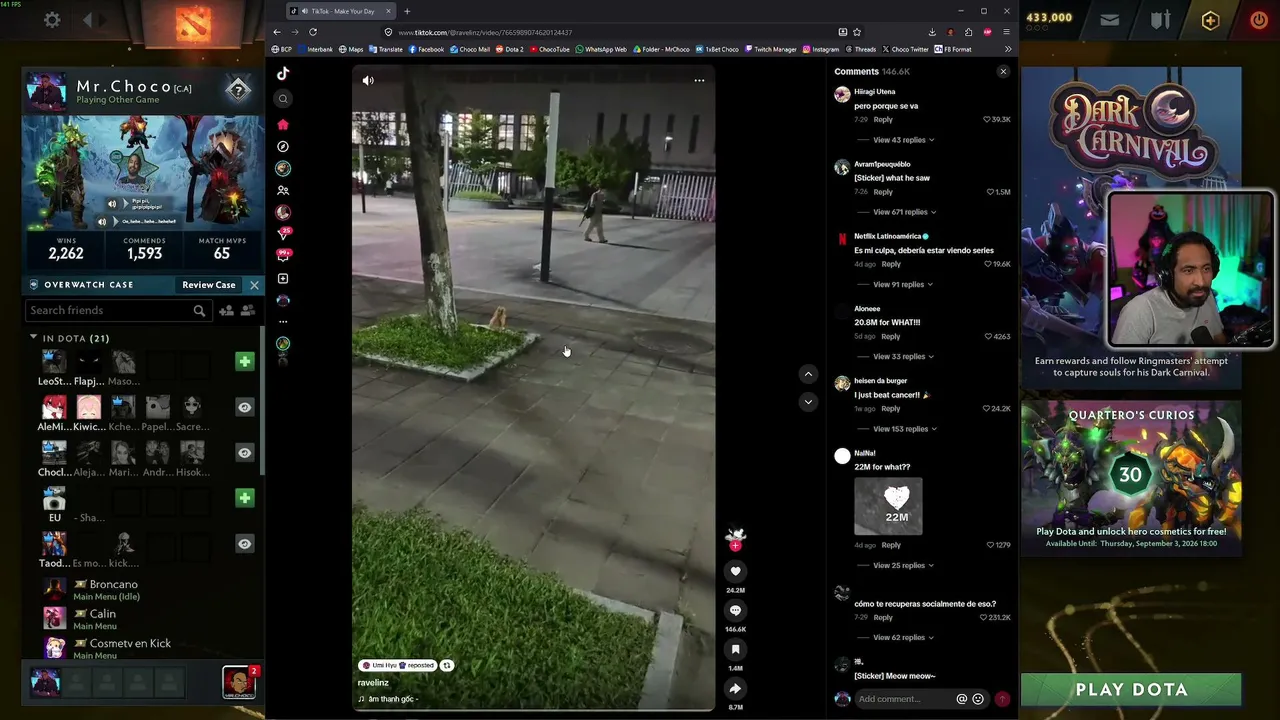Screen dimensions: 1280x720
Task: Expand View 62 replies
Action: (903, 637)
